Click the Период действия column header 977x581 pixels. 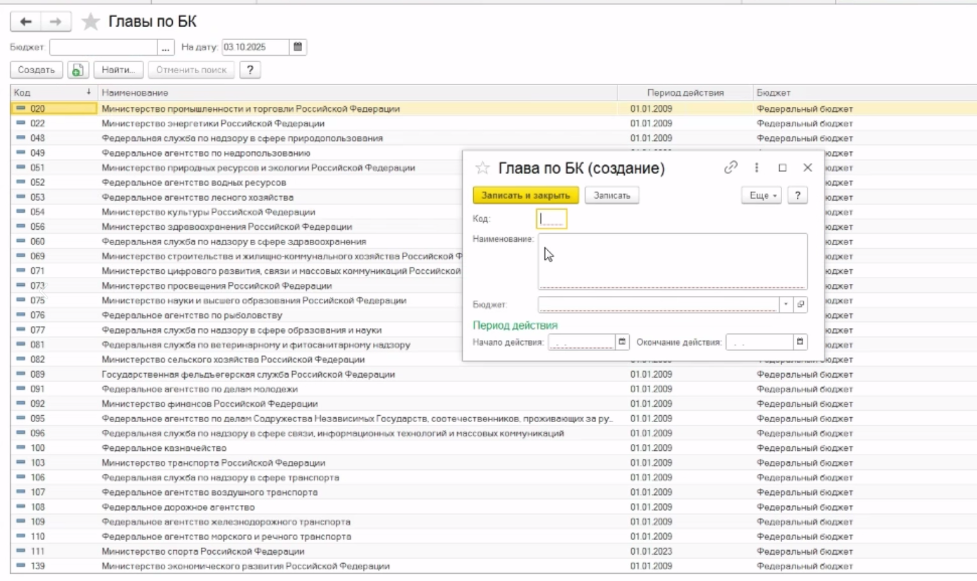click(x=685, y=93)
